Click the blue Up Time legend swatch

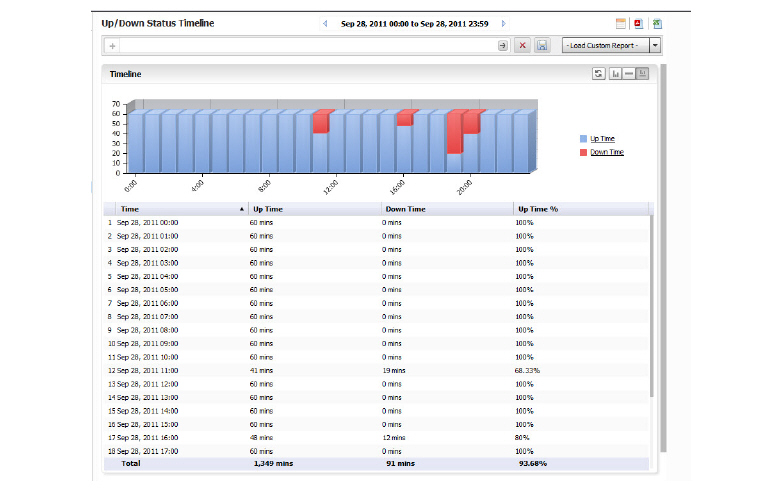point(583,139)
